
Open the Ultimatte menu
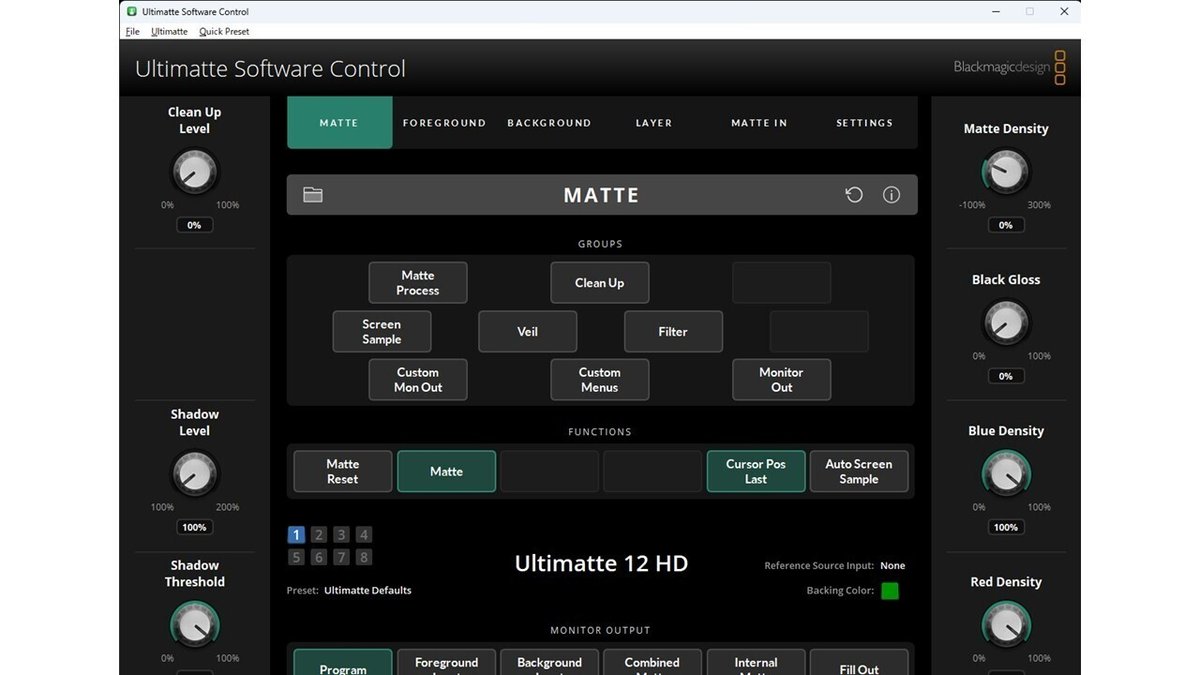(169, 31)
